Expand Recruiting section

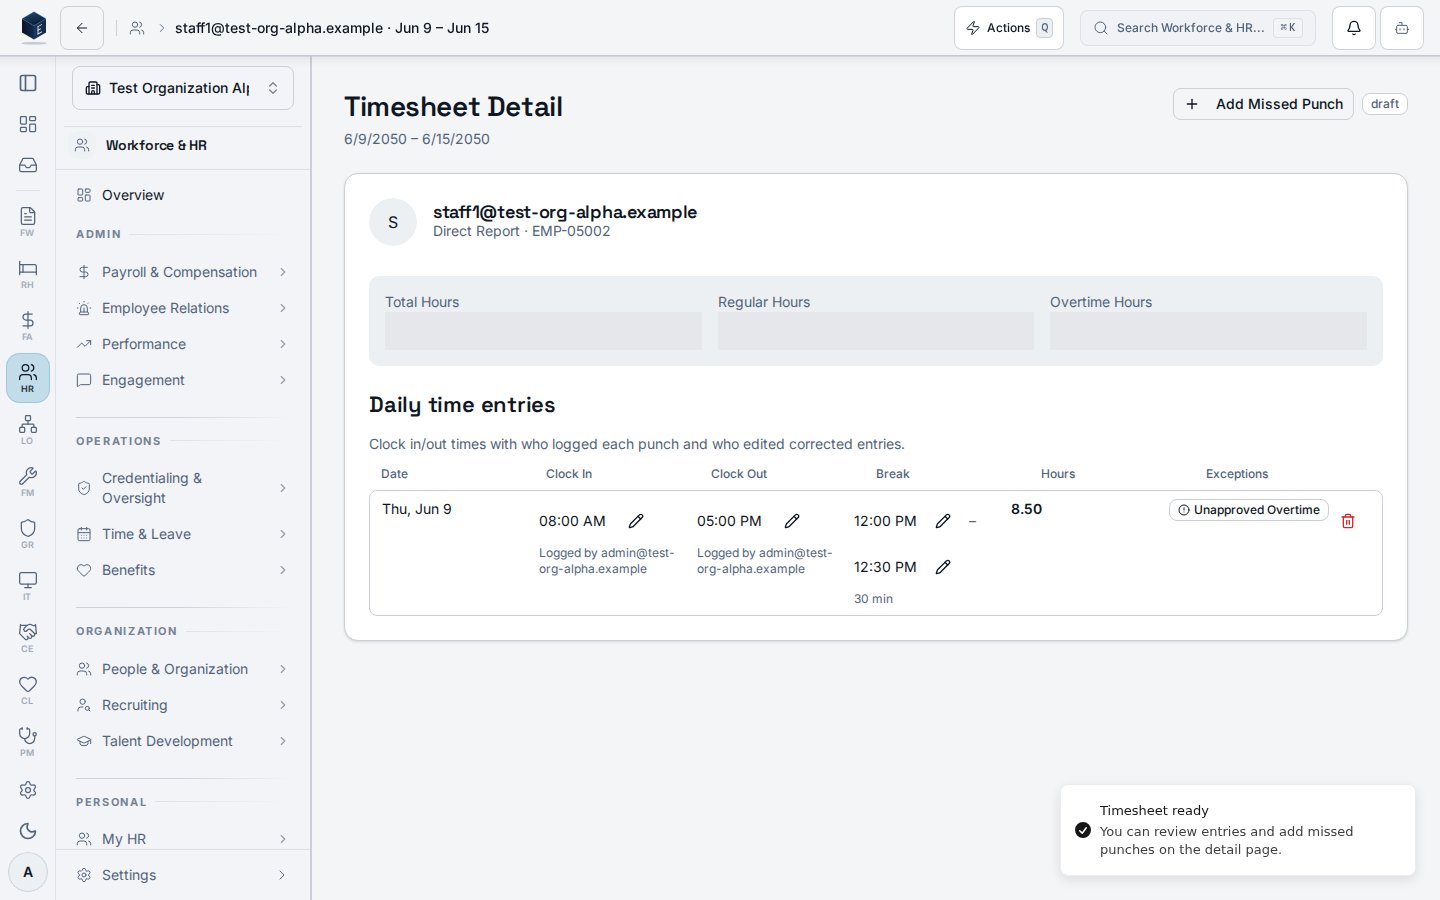pos(183,705)
